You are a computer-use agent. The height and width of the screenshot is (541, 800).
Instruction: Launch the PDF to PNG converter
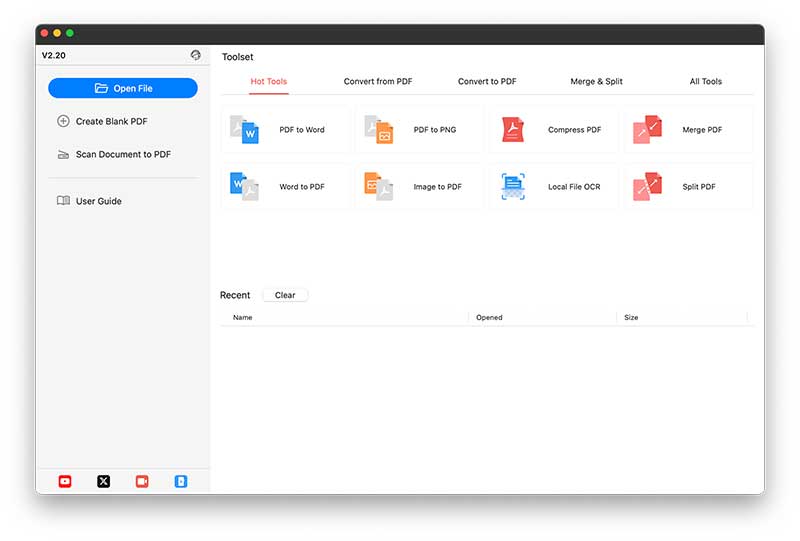pyautogui.click(x=419, y=130)
